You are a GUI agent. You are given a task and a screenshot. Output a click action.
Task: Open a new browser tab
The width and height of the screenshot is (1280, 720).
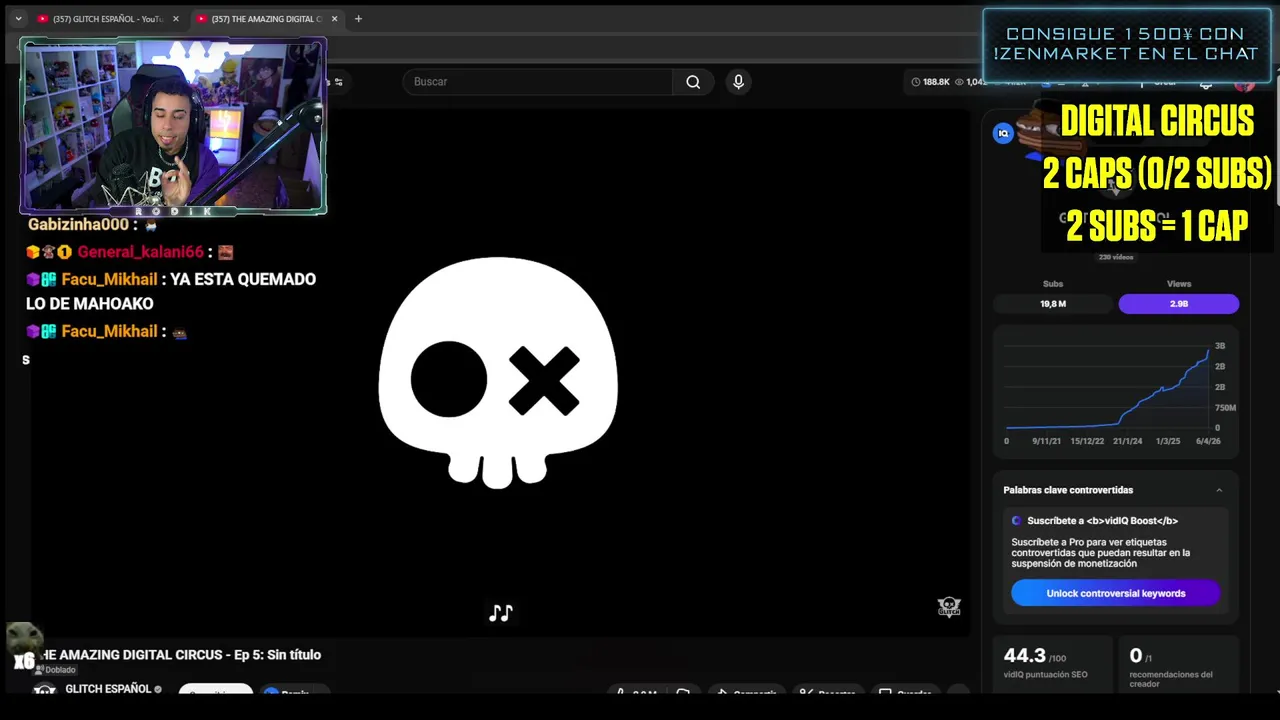pos(358,19)
